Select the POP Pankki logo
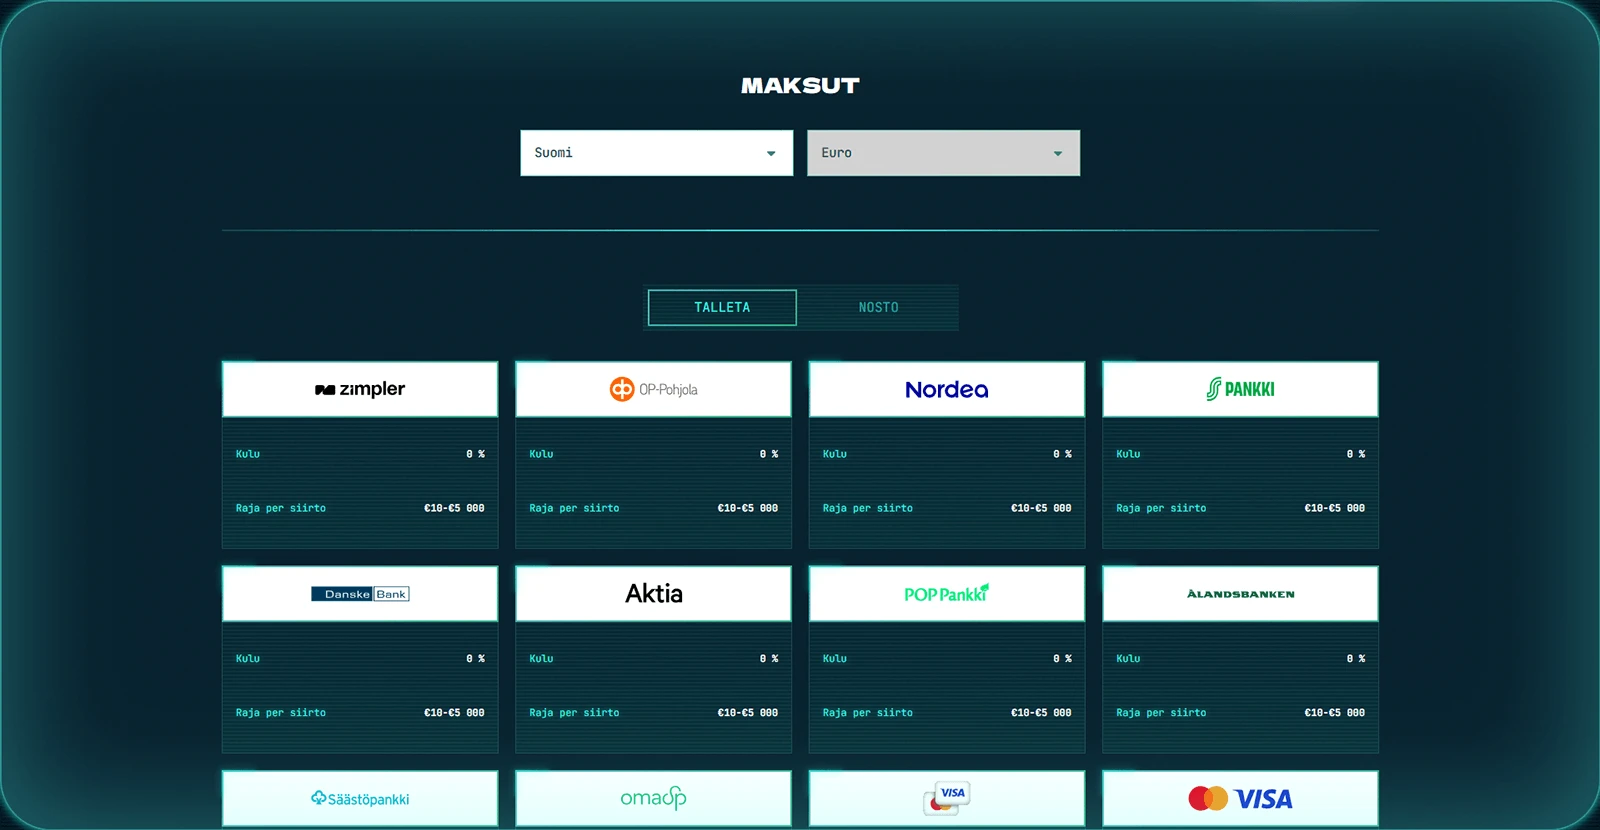Screen dimensions: 1600x830 [x=947, y=593]
